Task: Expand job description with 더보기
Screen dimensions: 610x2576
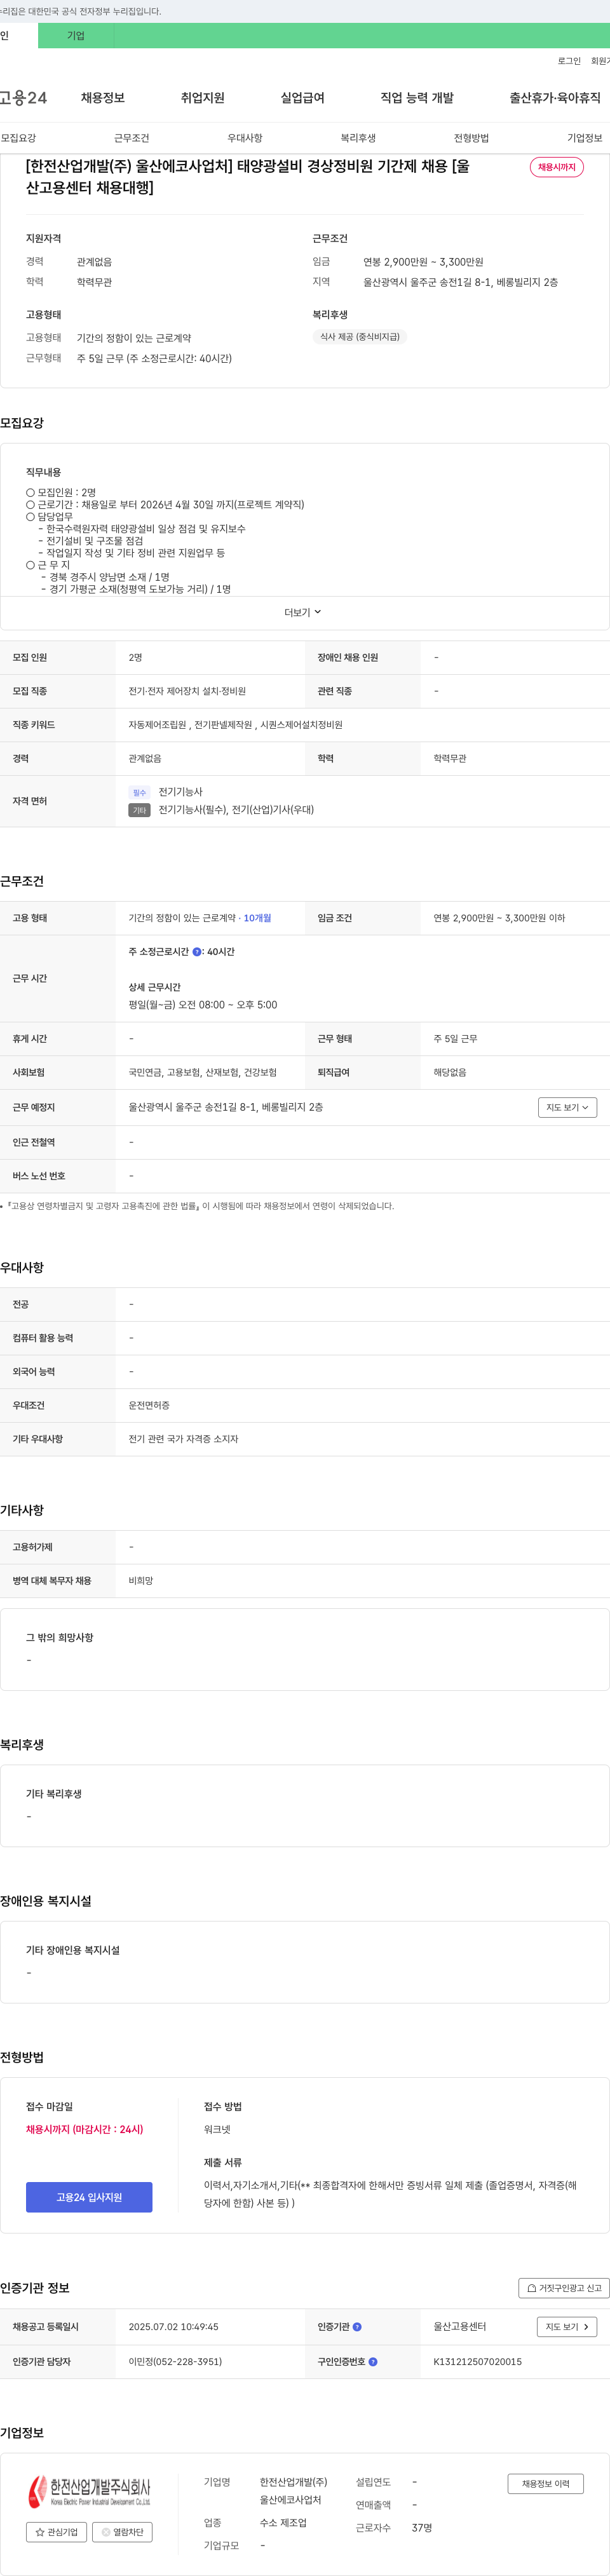Action: pyautogui.click(x=303, y=612)
